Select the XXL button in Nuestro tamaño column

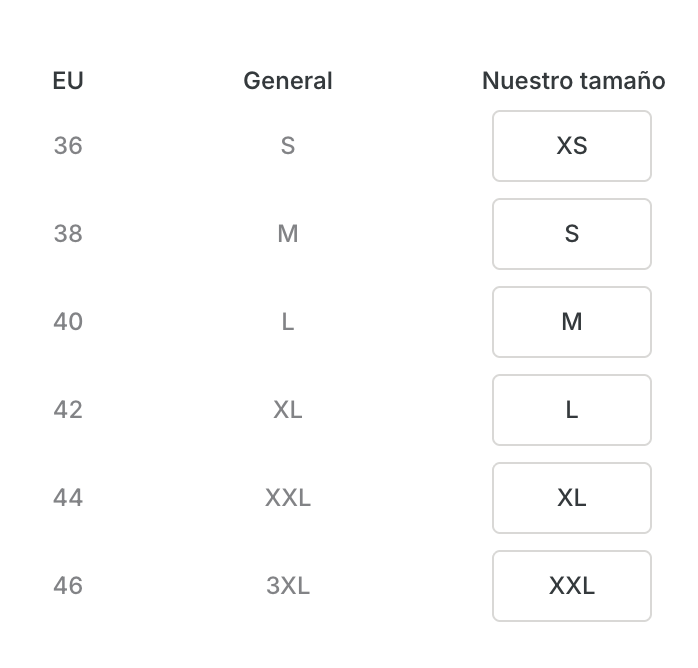coord(571,586)
